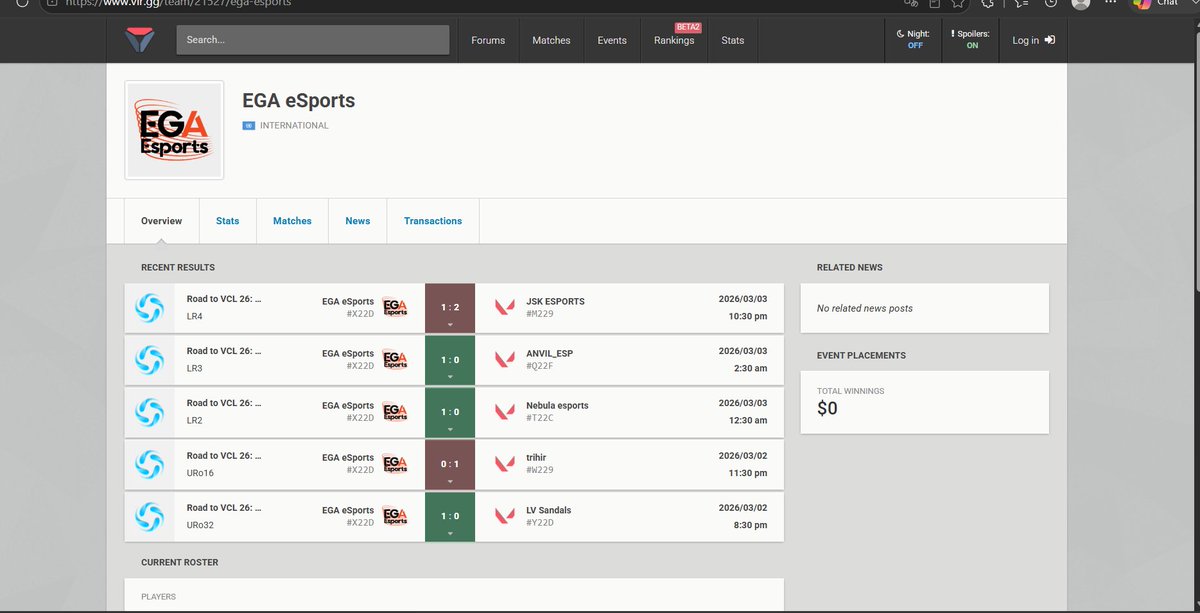This screenshot has width=1200, height=613.
Task: Open the browser profile avatar icon
Action: [1080, 3]
